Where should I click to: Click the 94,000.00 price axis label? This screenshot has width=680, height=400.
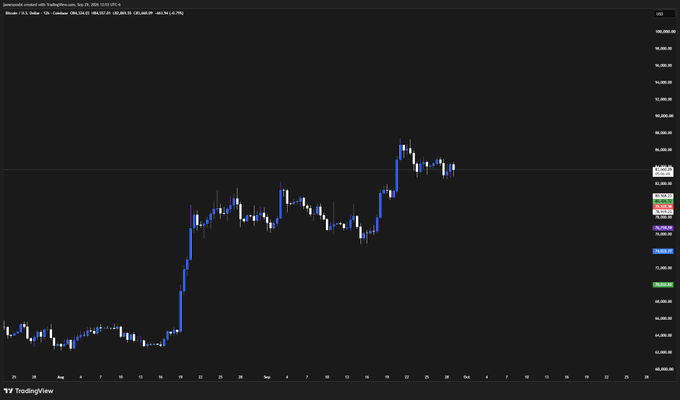(664, 82)
